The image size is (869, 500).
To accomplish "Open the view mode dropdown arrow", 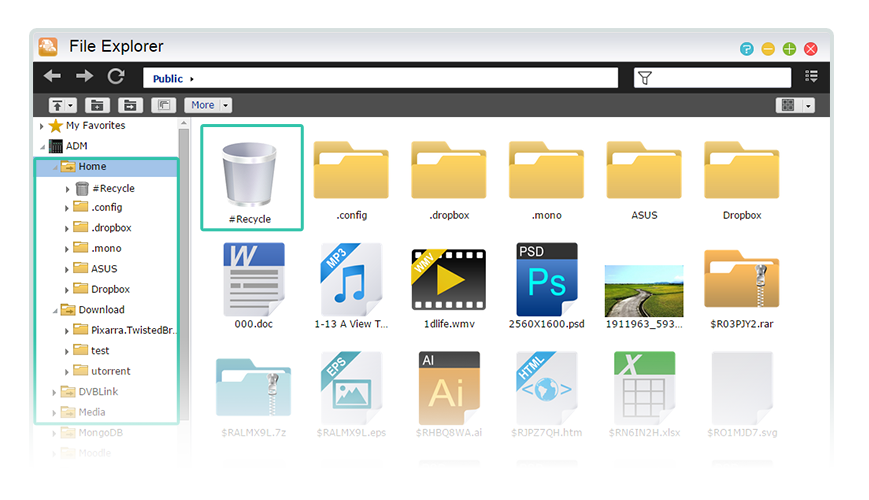I will [x=808, y=105].
